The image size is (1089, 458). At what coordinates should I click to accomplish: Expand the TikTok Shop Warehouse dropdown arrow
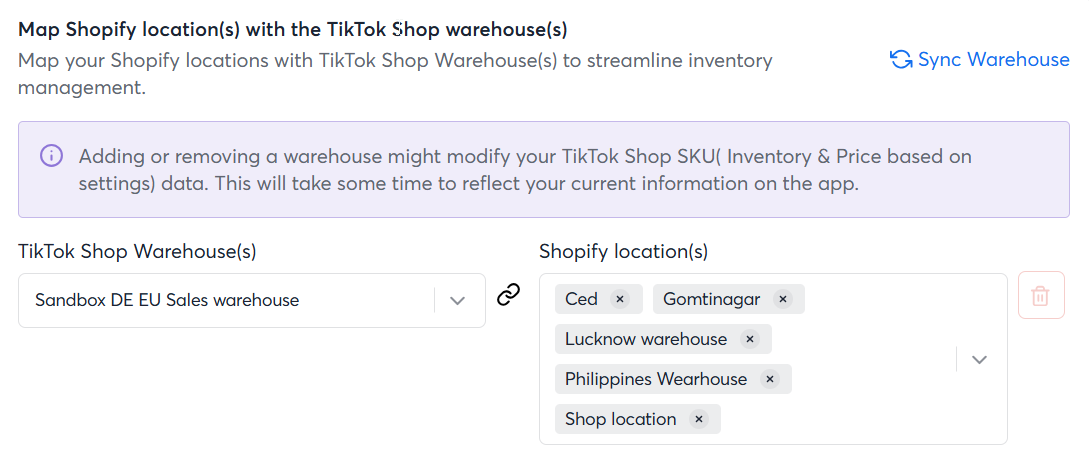pyautogui.click(x=458, y=300)
